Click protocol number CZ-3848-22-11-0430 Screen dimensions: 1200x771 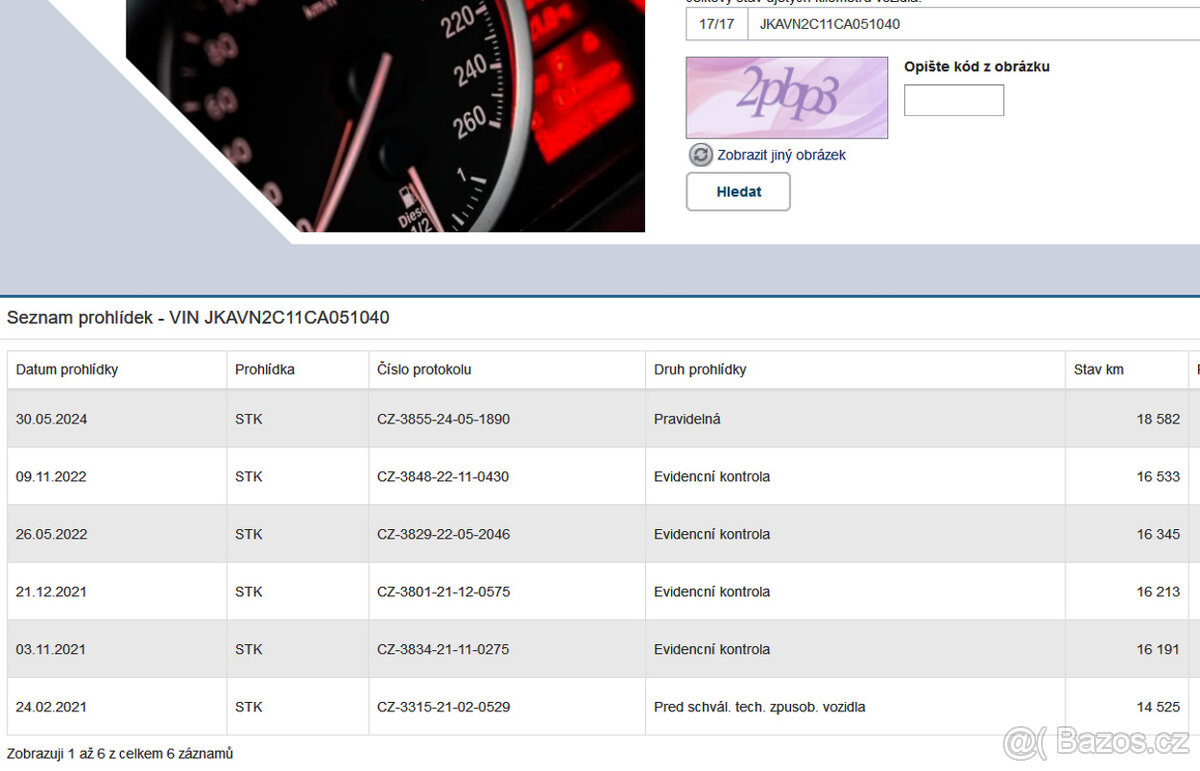tap(443, 477)
